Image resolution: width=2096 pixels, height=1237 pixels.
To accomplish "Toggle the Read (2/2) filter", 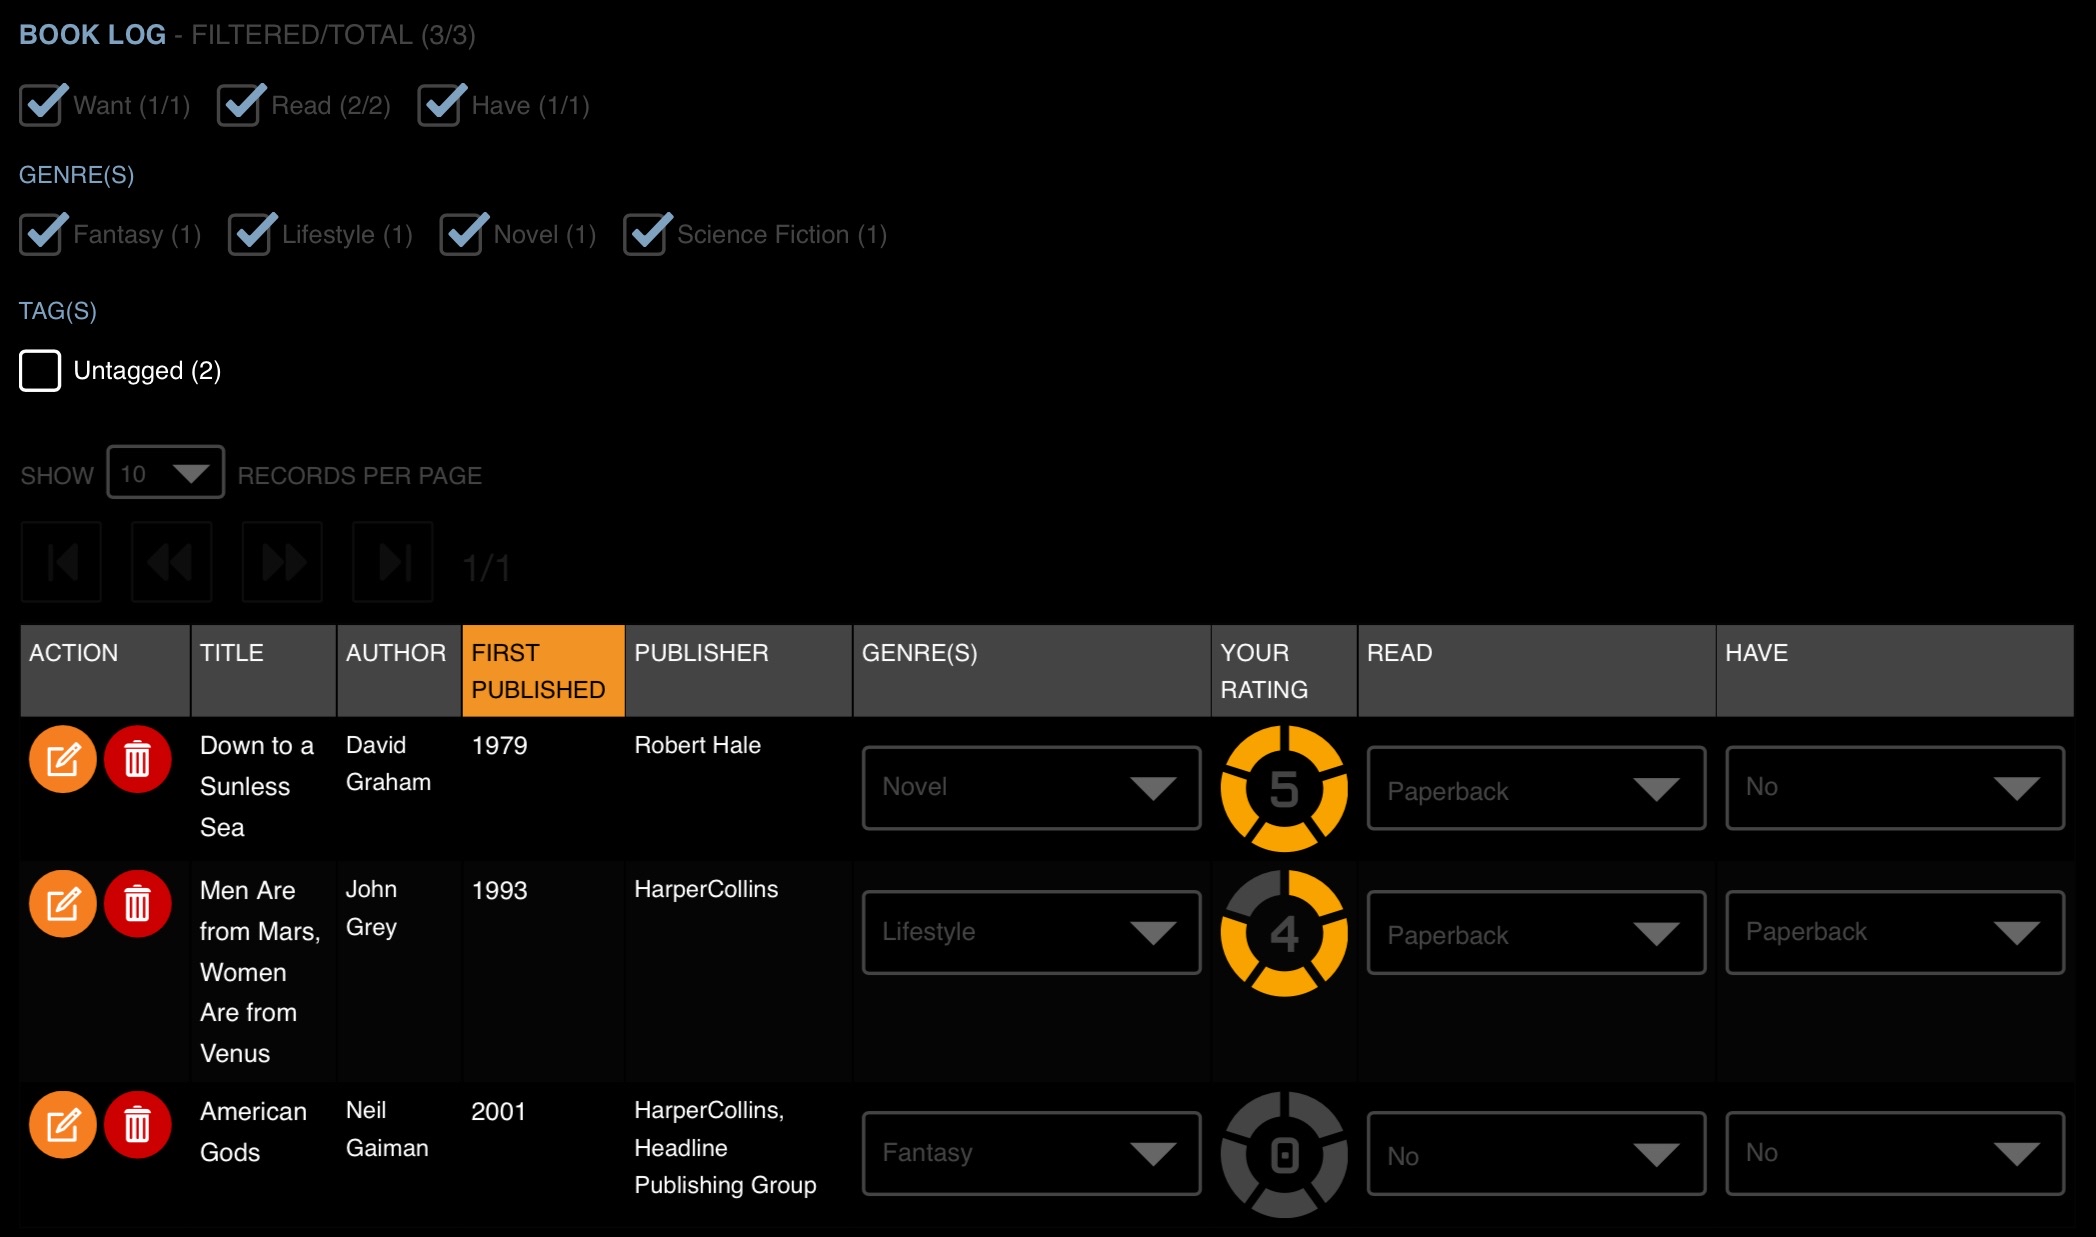I will pyautogui.click(x=239, y=105).
